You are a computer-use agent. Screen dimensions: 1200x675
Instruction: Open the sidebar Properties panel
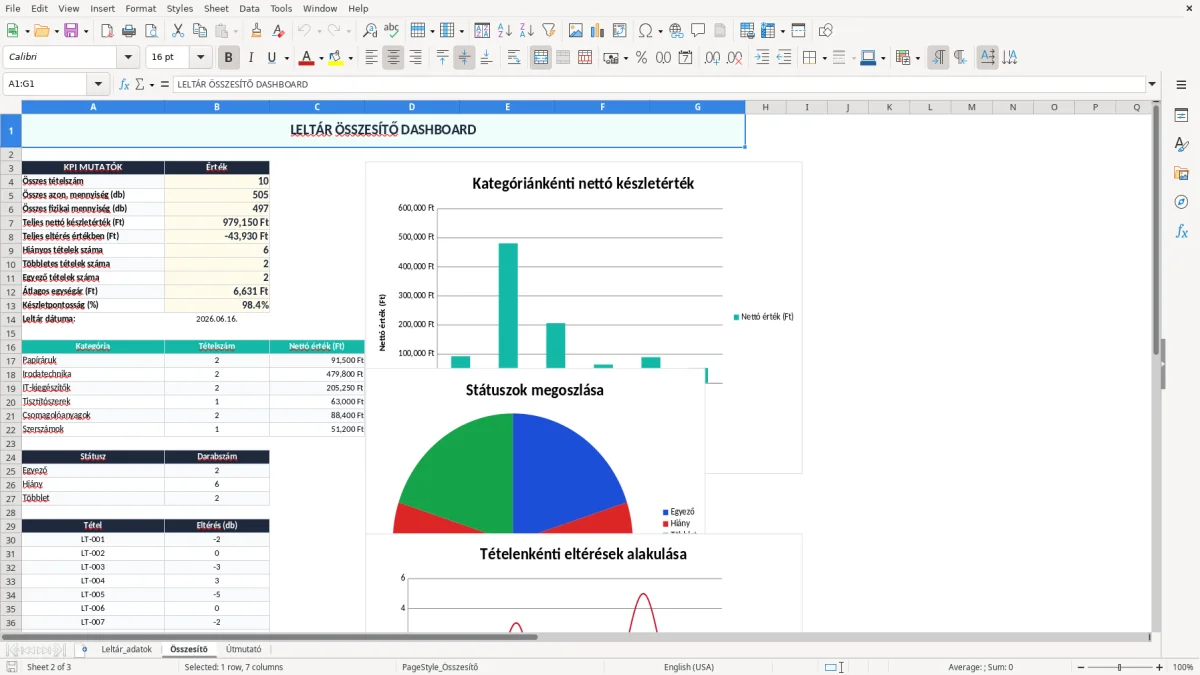click(1181, 116)
